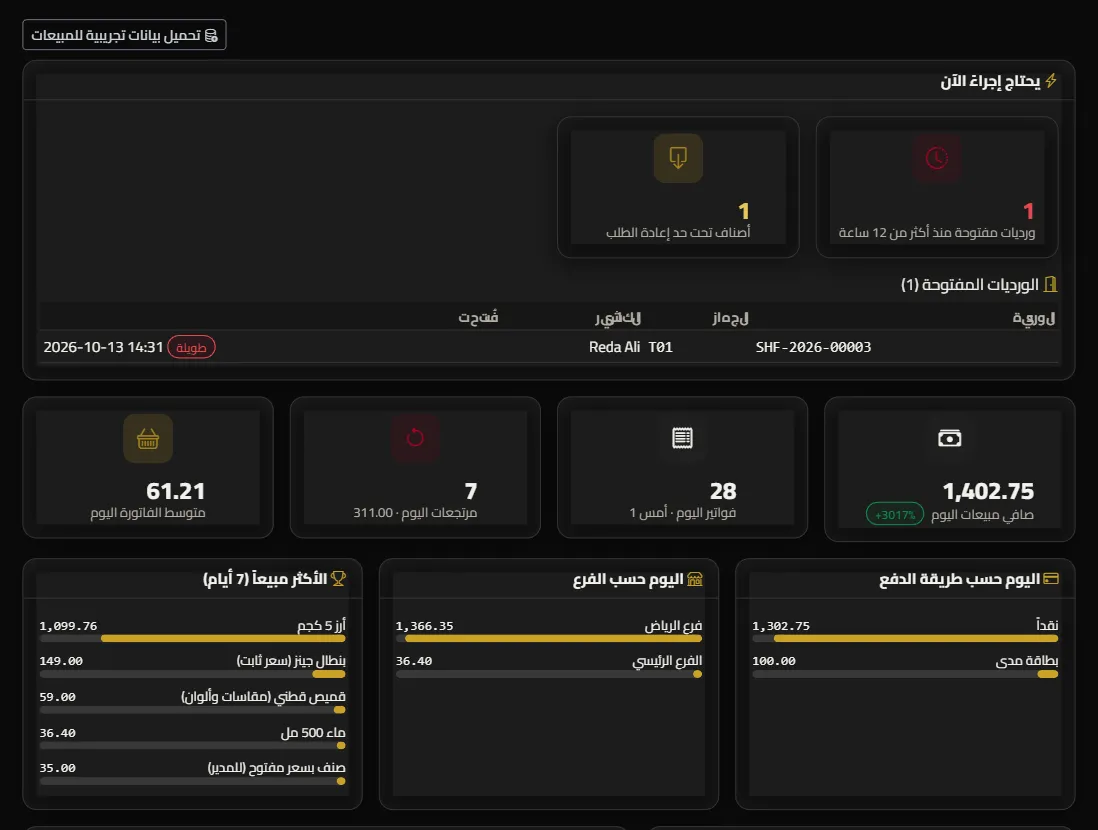Click cash amount 1,302.75
Image resolution: width=1098 pixels, height=830 pixels.
pos(781,626)
